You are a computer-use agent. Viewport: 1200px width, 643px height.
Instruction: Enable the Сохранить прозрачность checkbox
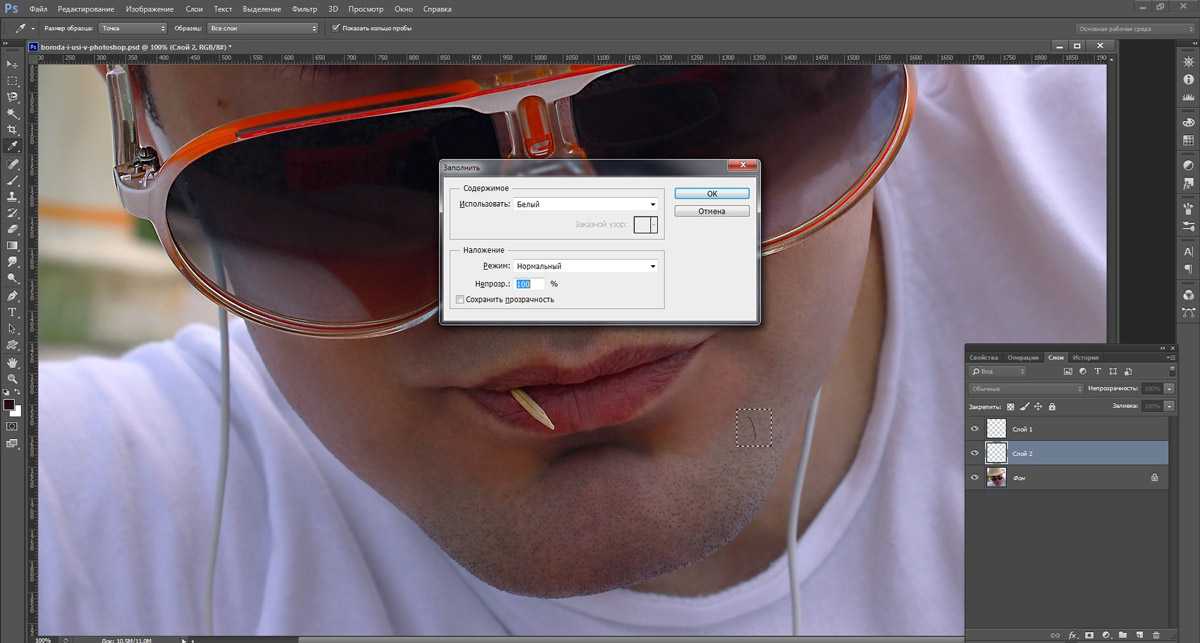[460, 299]
